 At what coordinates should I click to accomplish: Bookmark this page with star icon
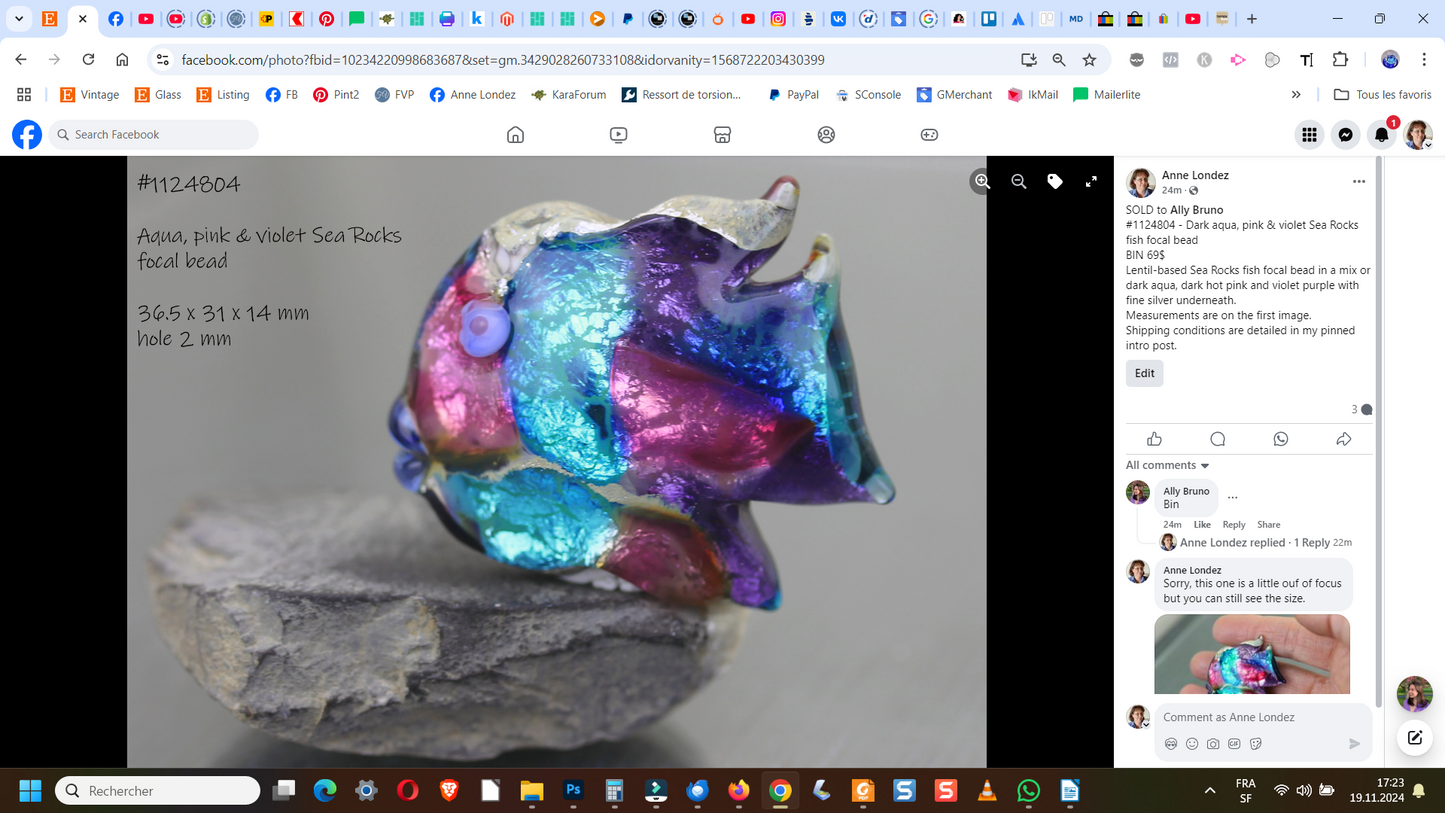click(x=1089, y=60)
